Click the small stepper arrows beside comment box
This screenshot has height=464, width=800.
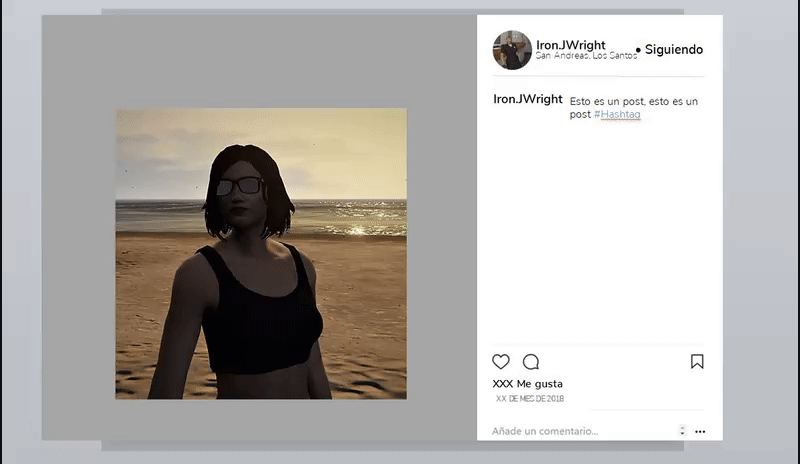(682, 430)
